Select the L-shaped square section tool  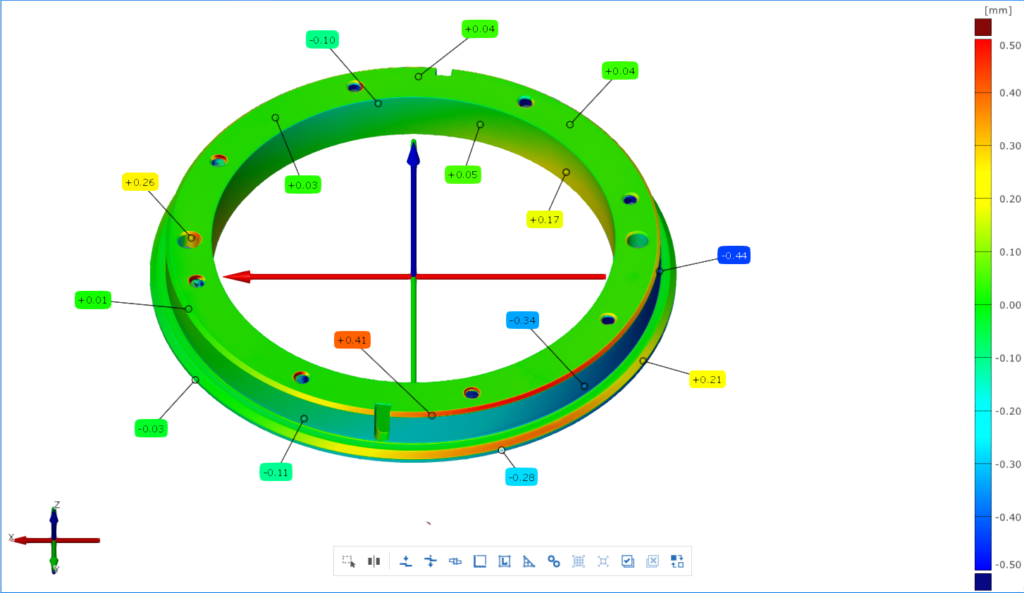tap(505, 561)
